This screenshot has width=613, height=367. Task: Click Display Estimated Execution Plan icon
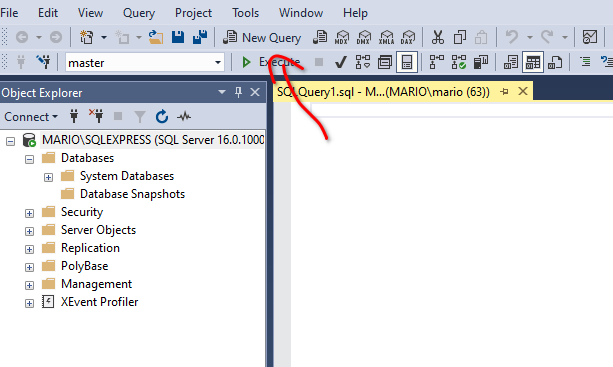coord(362,62)
